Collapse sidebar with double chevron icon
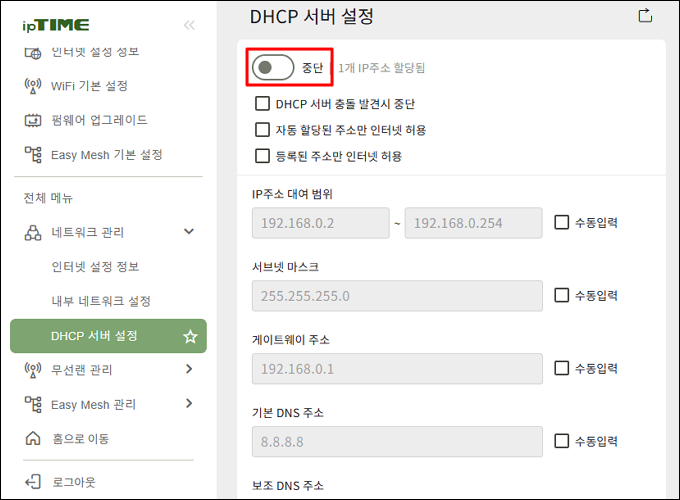The height and width of the screenshot is (500, 680). point(189,25)
